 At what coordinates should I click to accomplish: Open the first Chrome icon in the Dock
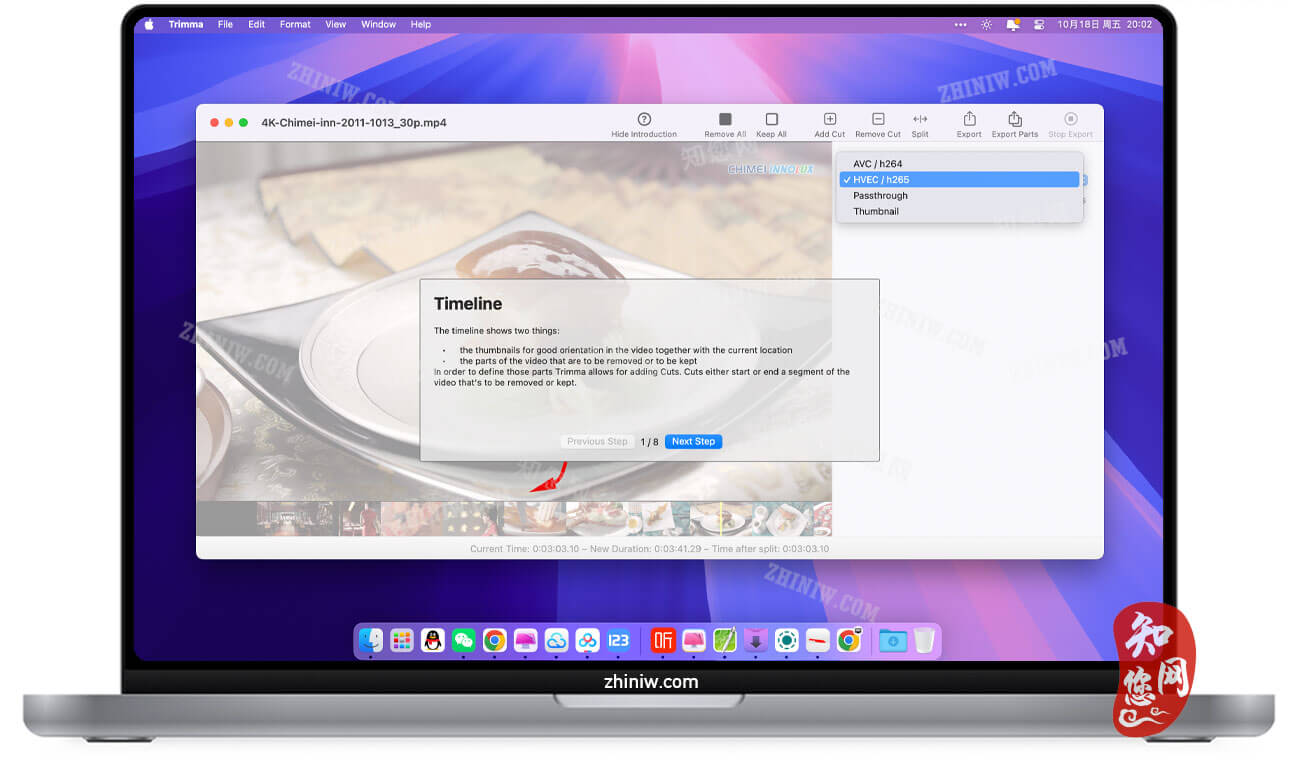coord(495,640)
